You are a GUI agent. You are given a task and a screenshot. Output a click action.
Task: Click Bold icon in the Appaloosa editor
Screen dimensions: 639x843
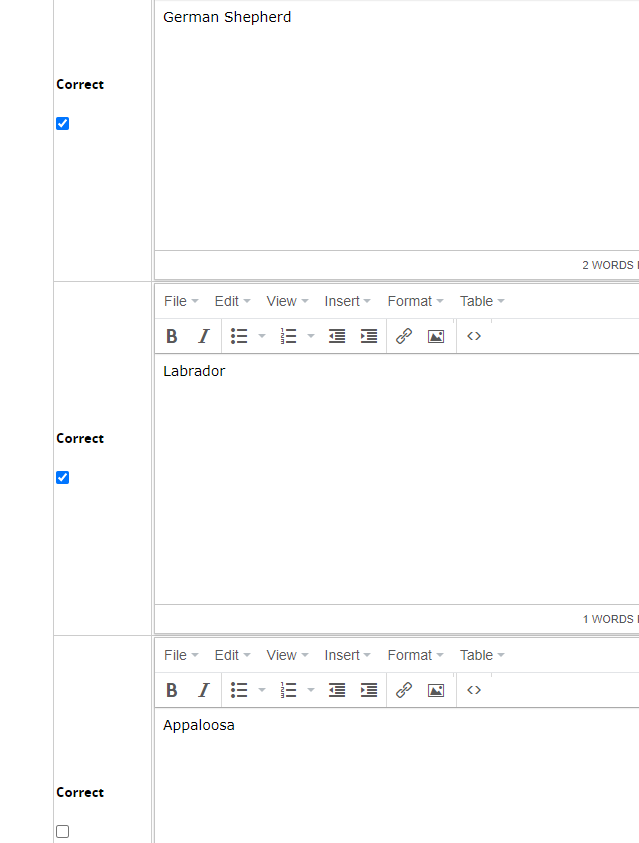(x=172, y=690)
